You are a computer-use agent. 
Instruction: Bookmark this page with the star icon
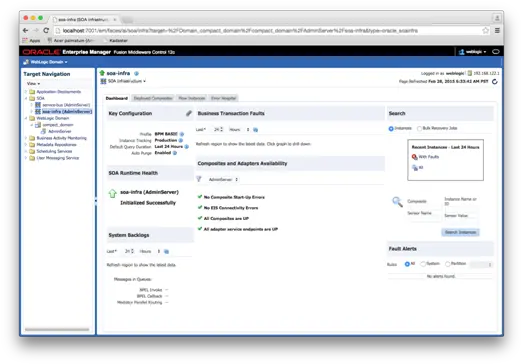pyautogui.click(x=485, y=30)
